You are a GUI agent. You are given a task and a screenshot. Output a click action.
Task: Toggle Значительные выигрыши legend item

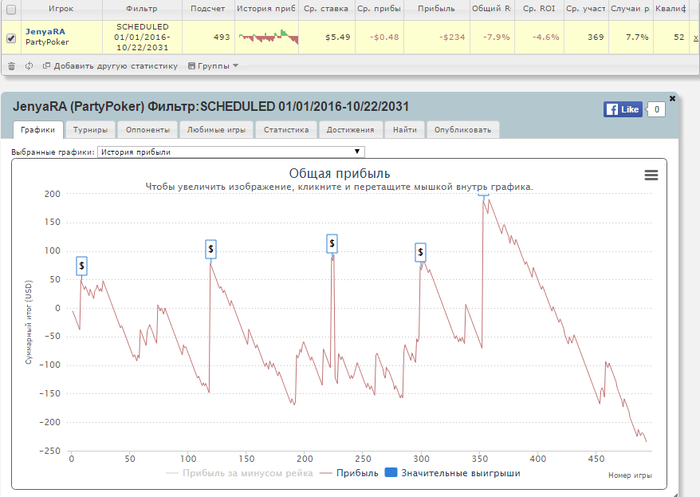(x=453, y=473)
